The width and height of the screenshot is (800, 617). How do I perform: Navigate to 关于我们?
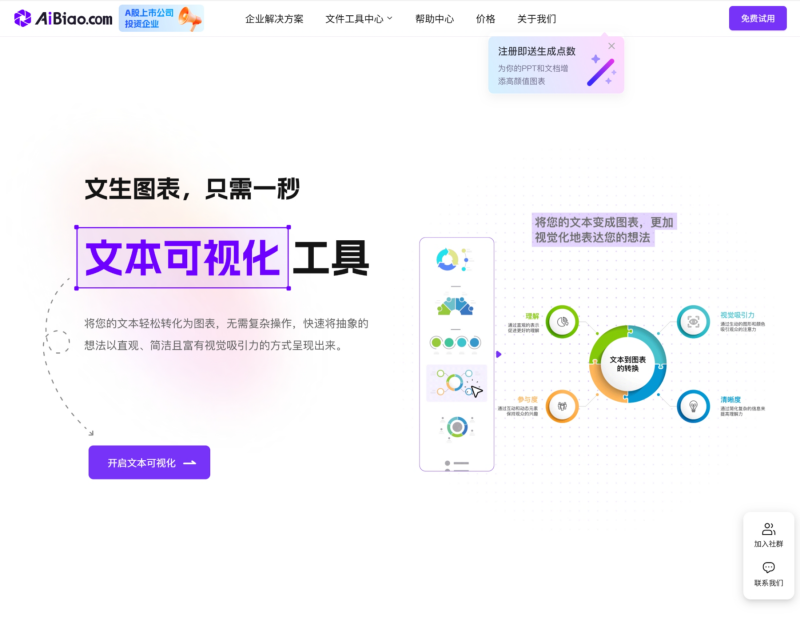coord(536,19)
